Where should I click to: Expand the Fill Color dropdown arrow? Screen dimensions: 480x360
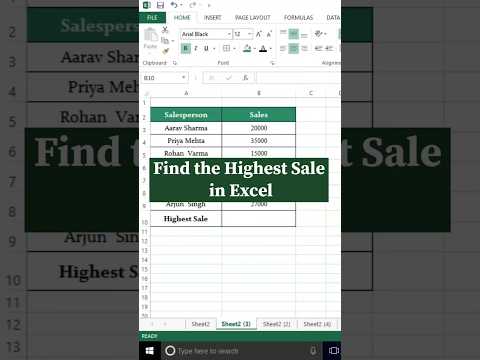(255, 49)
